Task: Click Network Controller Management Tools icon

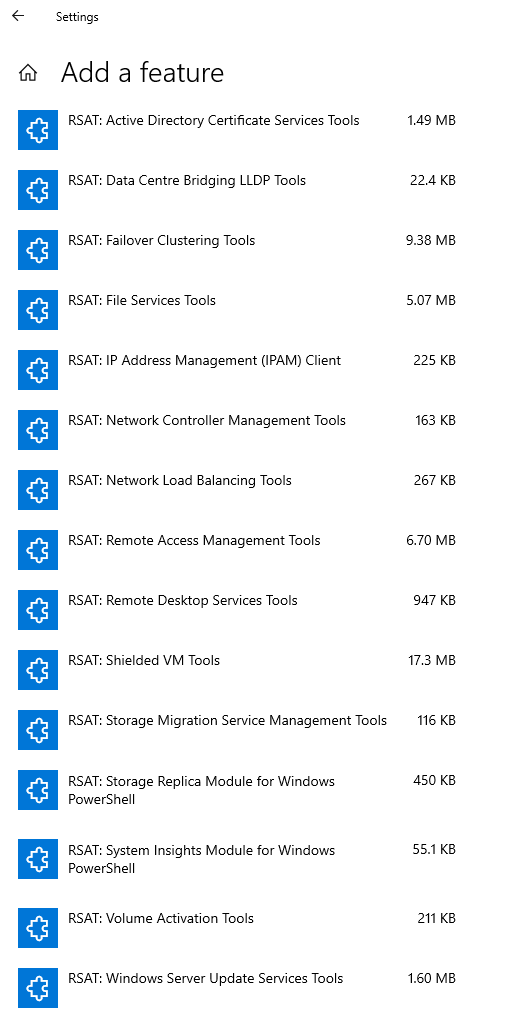Action: 38,430
